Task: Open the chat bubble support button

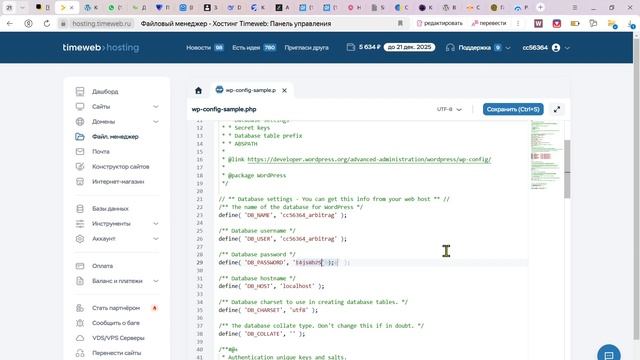Action: click(x=609, y=355)
